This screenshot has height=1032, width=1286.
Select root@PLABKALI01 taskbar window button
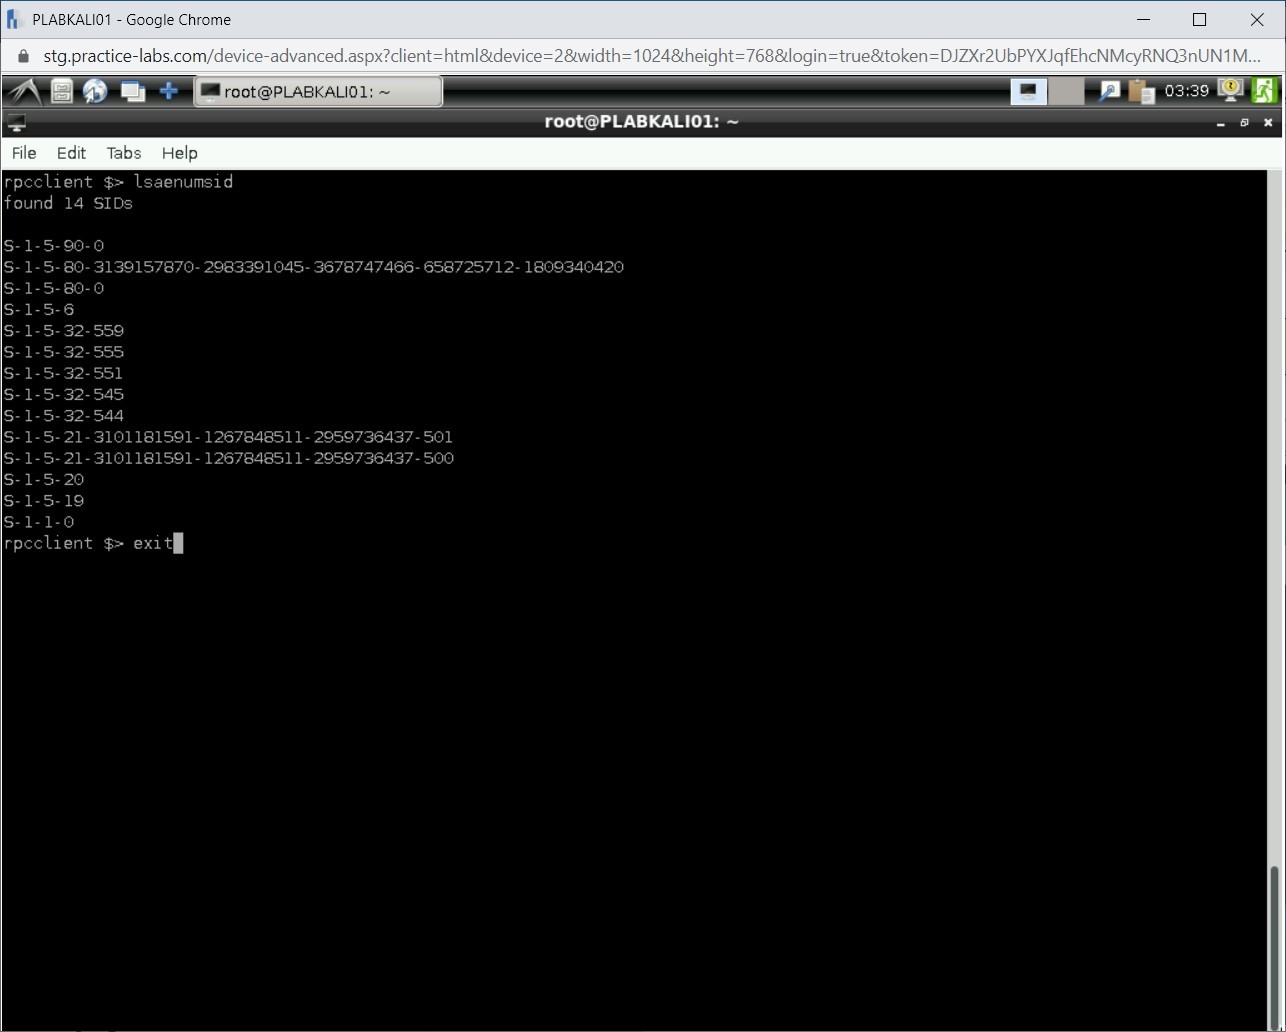click(x=318, y=92)
